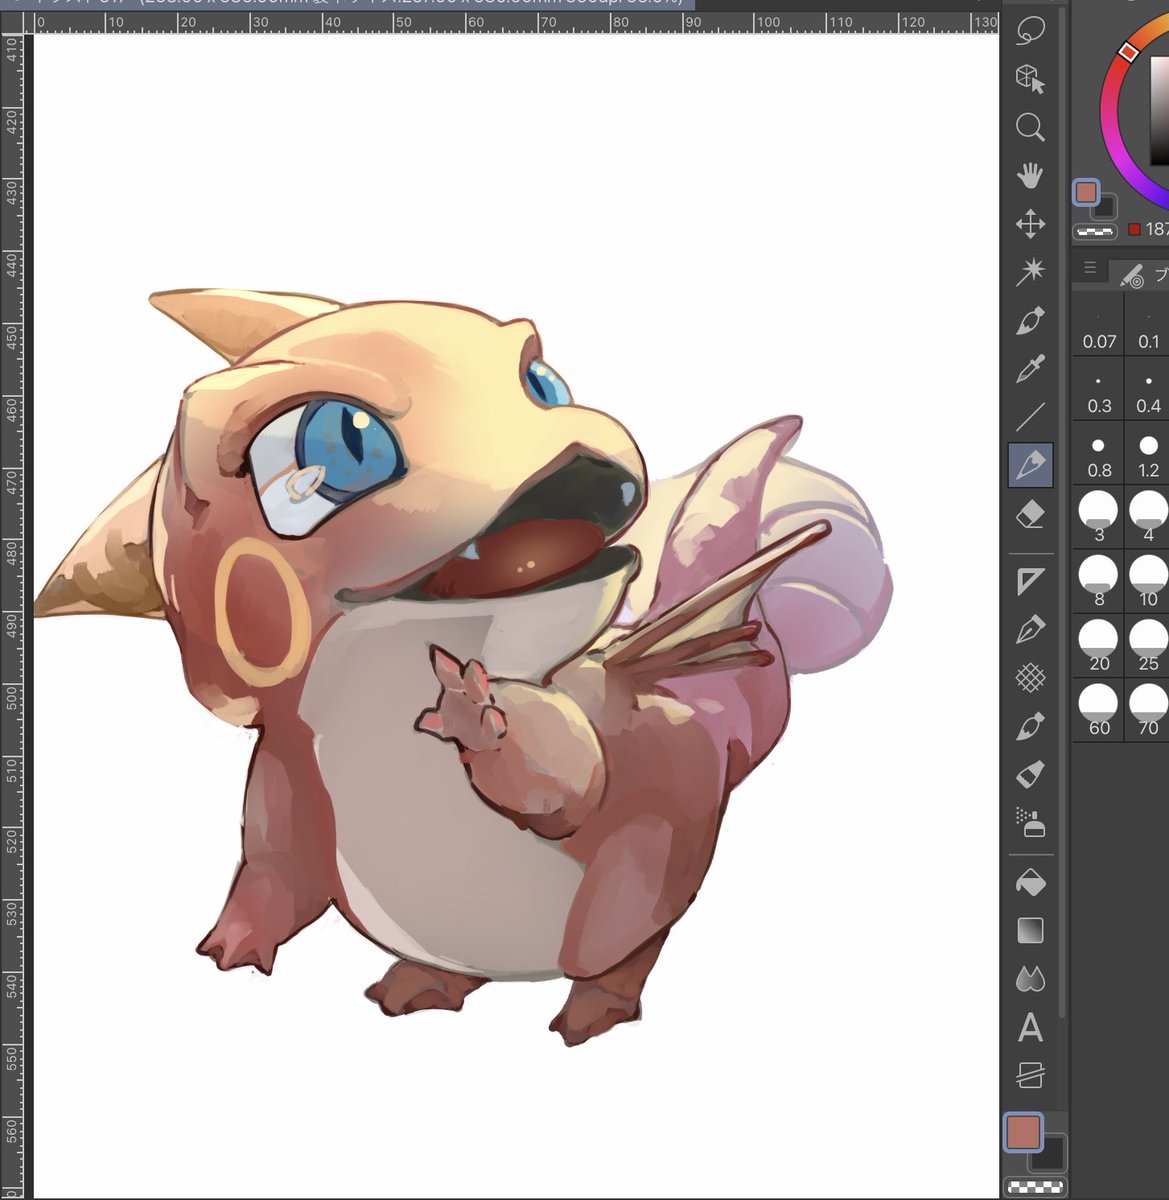Choose brush size preset 10

[1148, 582]
